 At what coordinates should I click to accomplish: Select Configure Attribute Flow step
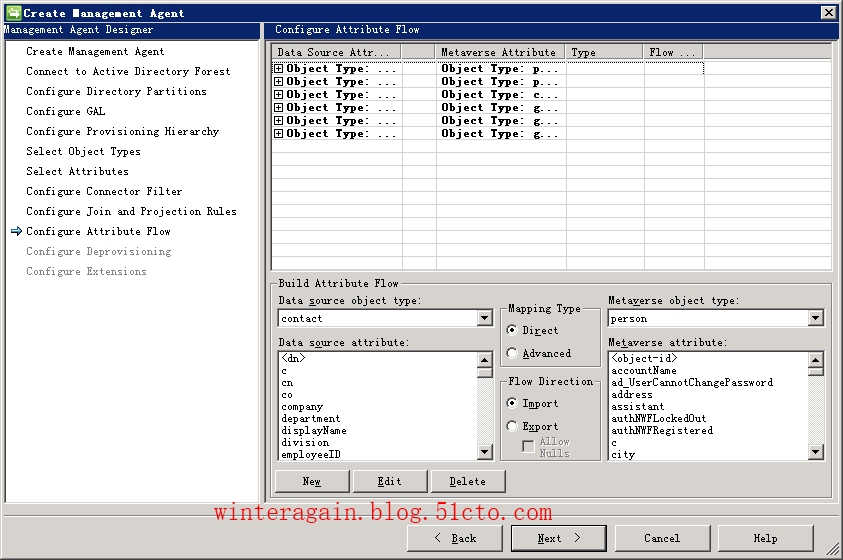point(98,231)
